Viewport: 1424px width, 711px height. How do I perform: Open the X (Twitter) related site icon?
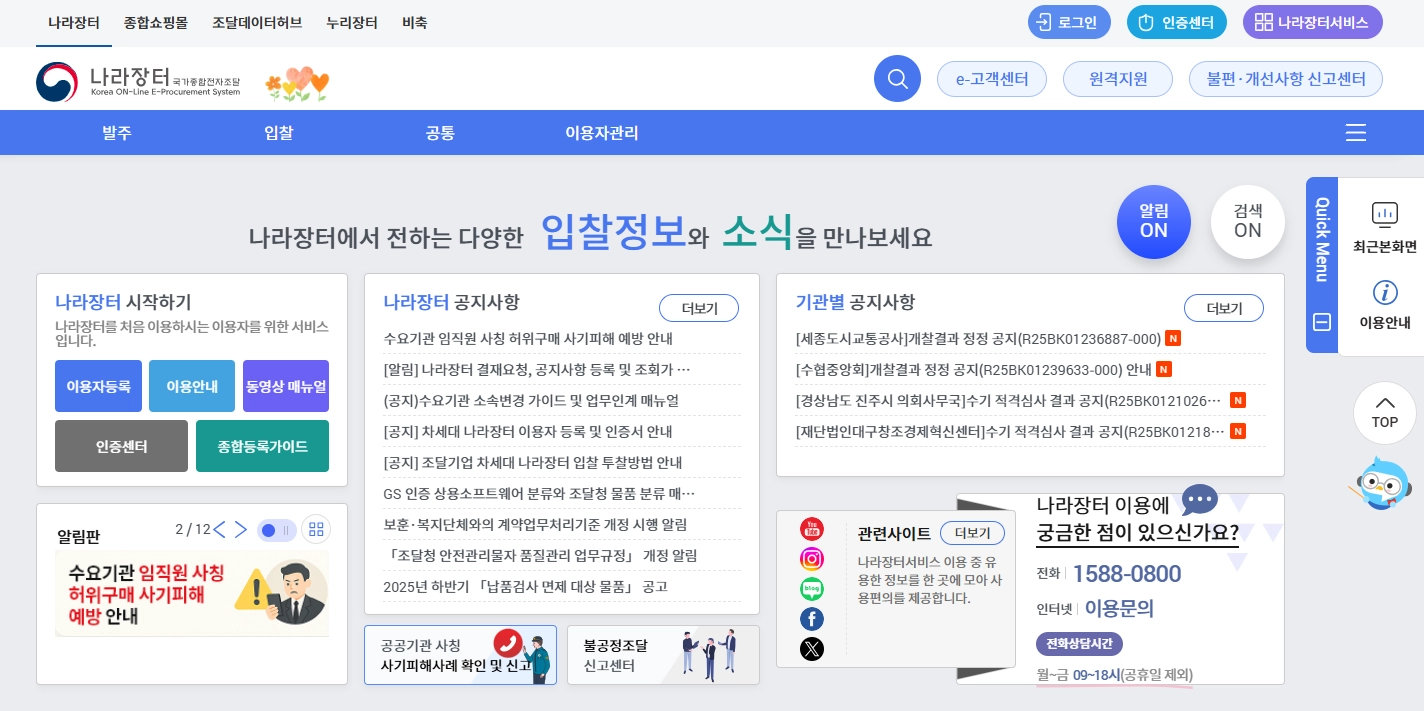(x=812, y=649)
